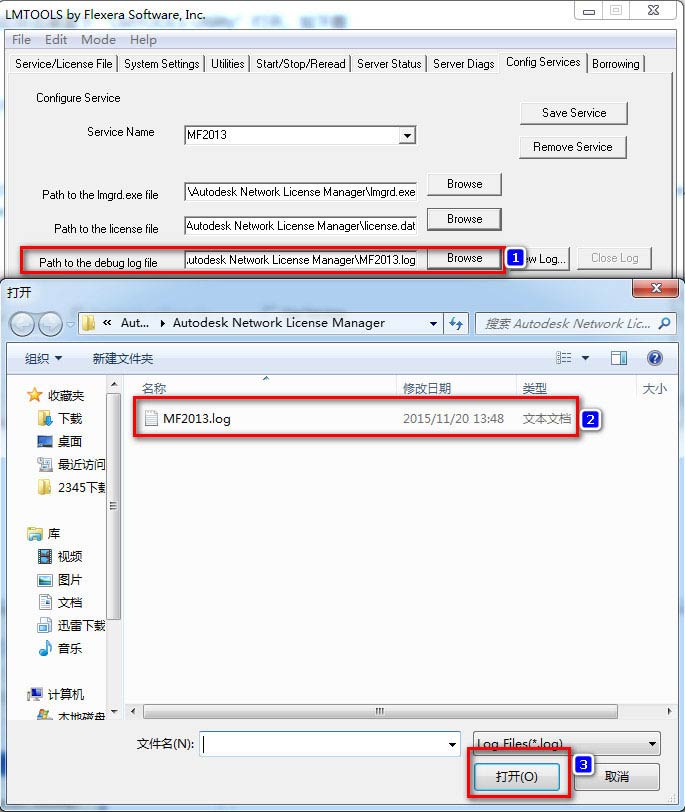Open the 组织 organize dropdown
This screenshot has height=812, width=685.
tap(43, 358)
